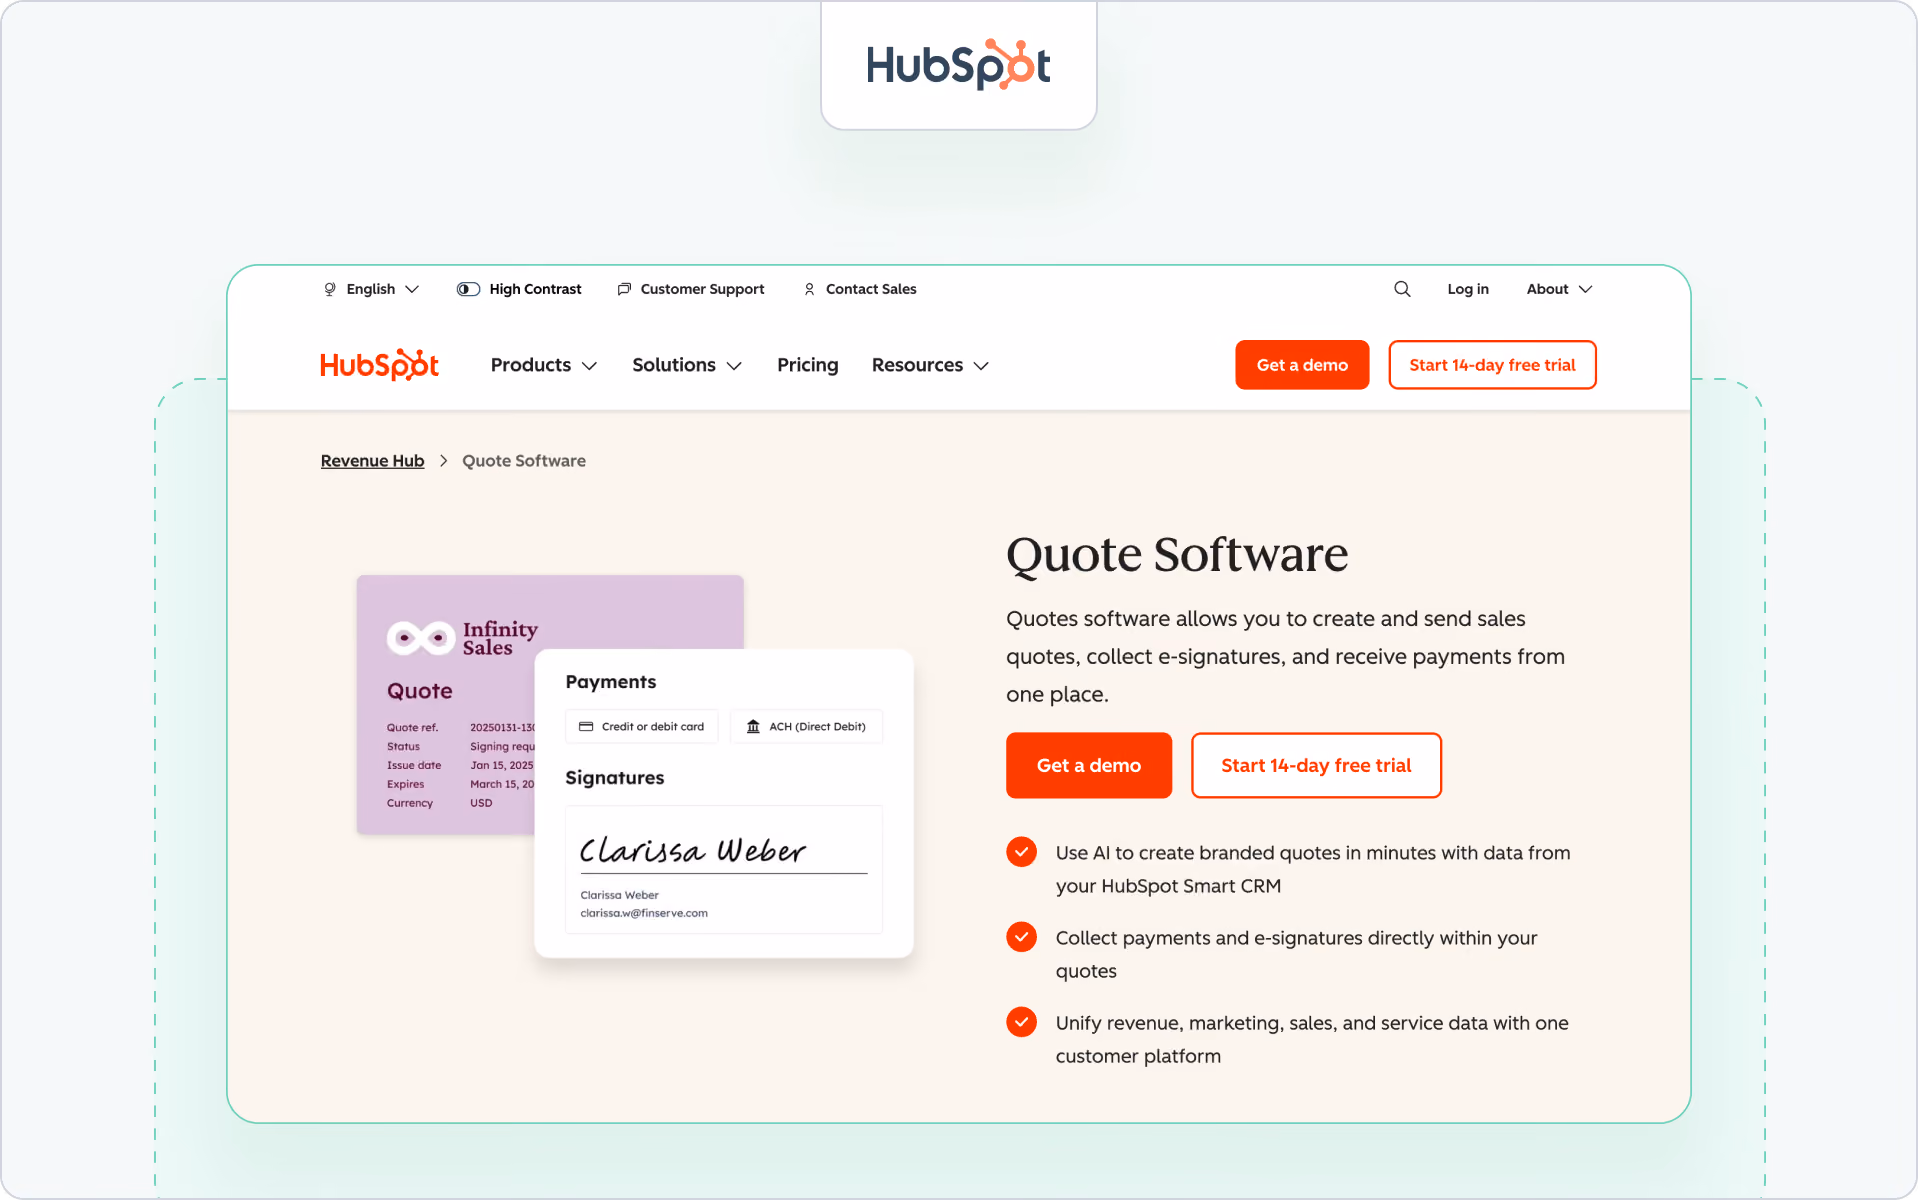This screenshot has height=1200, width=1918.
Task: Click the Currency label on quote card
Action: pyautogui.click(x=410, y=803)
